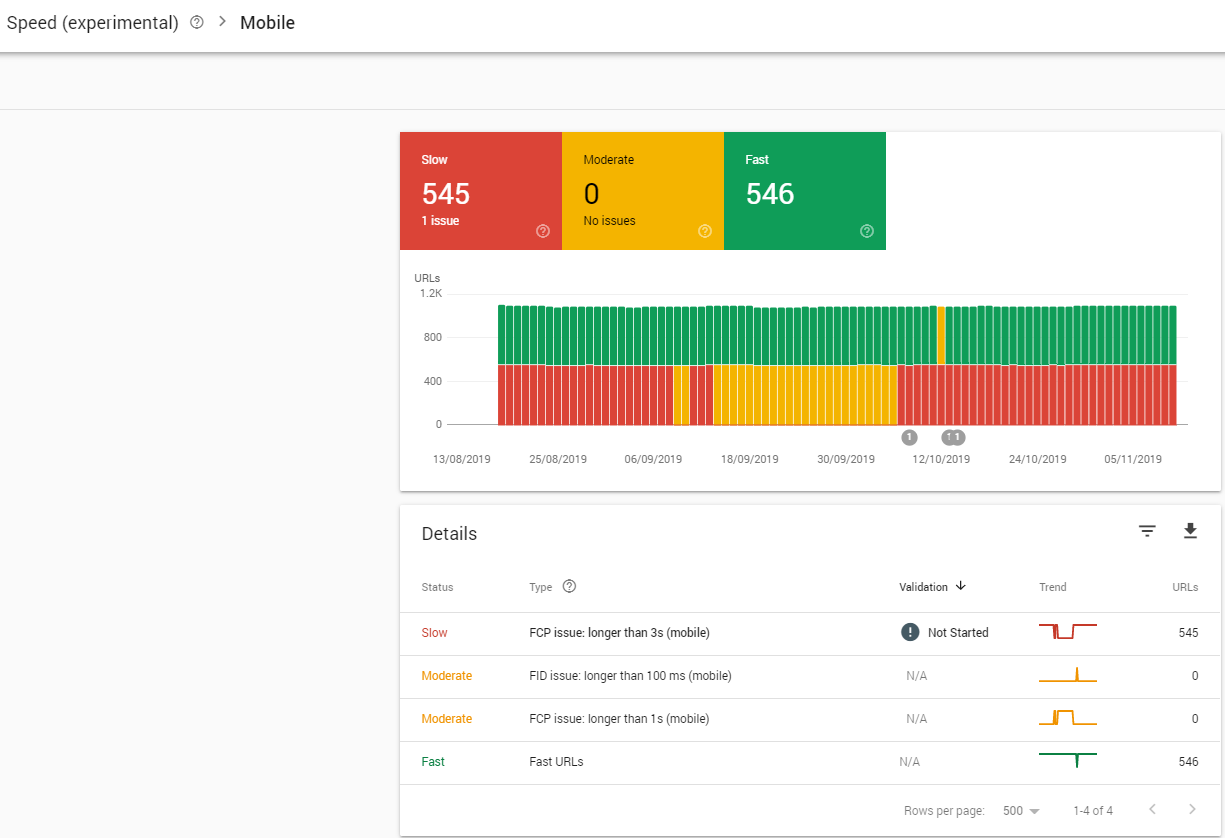Viewport: 1225px width, 838px height.
Task: Toggle the Slow status card
Action: [480, 190]
